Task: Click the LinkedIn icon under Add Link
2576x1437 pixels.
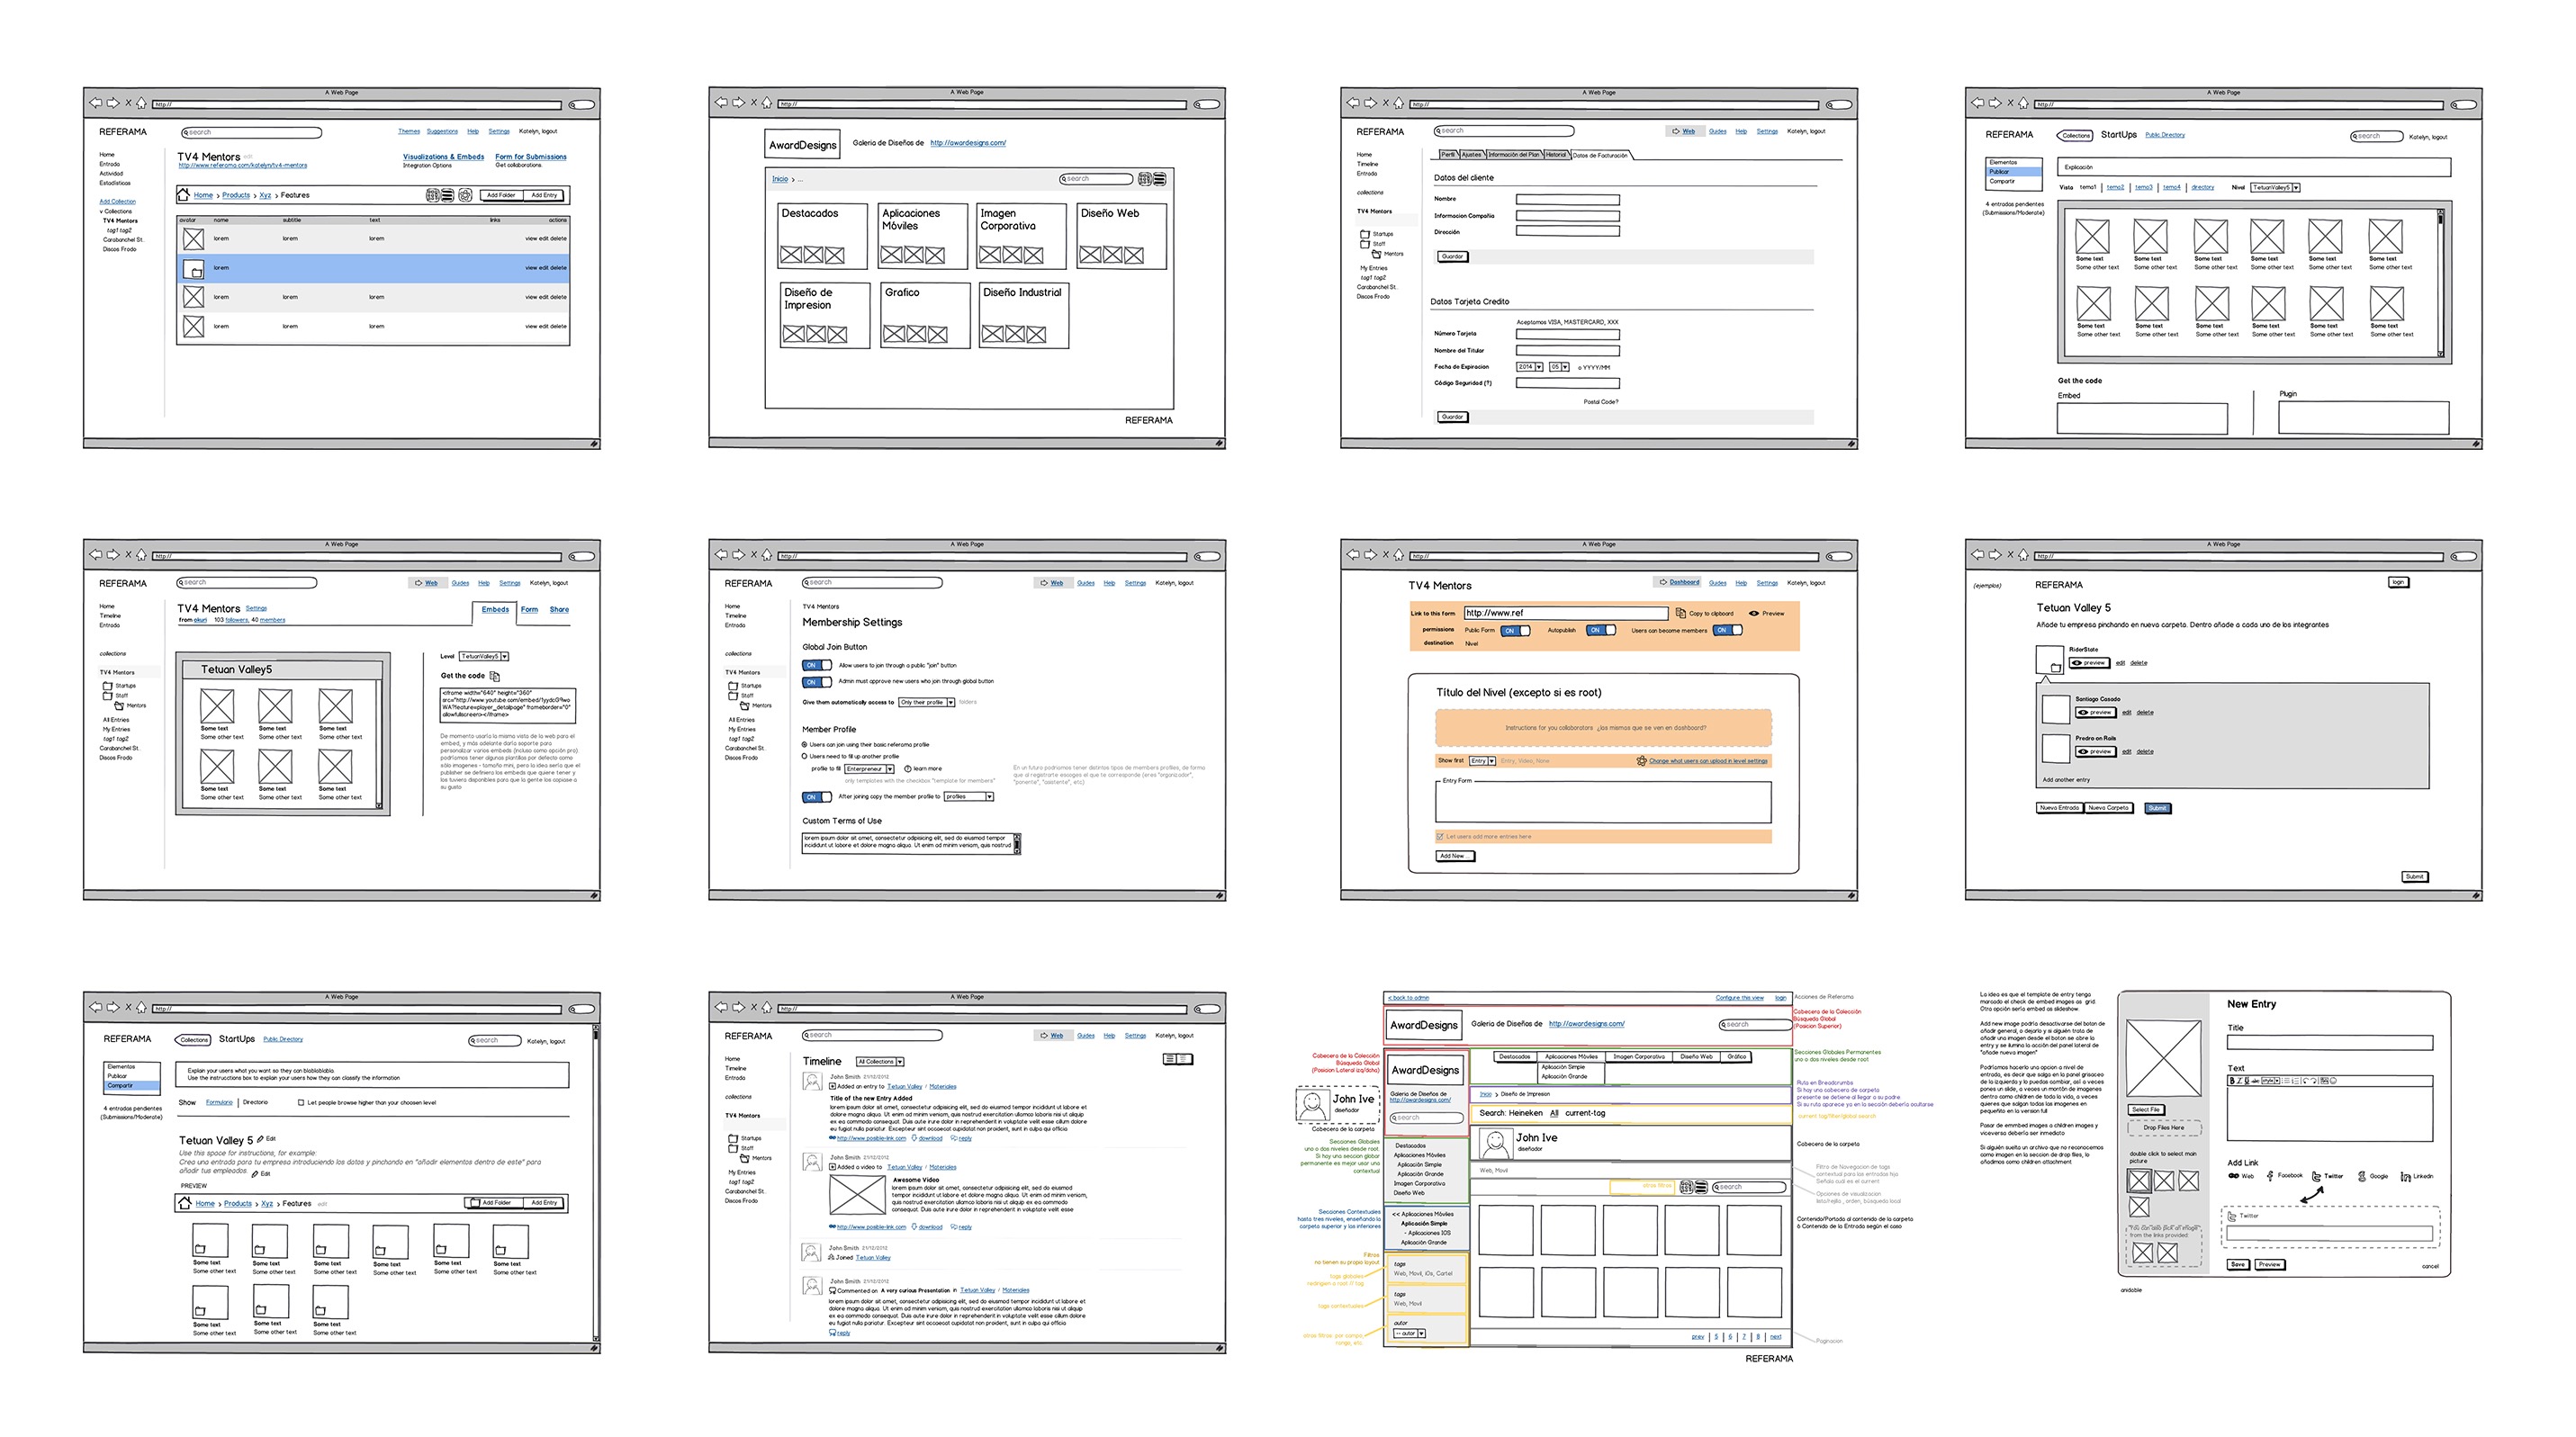Action: [x=2405, y=1176]
